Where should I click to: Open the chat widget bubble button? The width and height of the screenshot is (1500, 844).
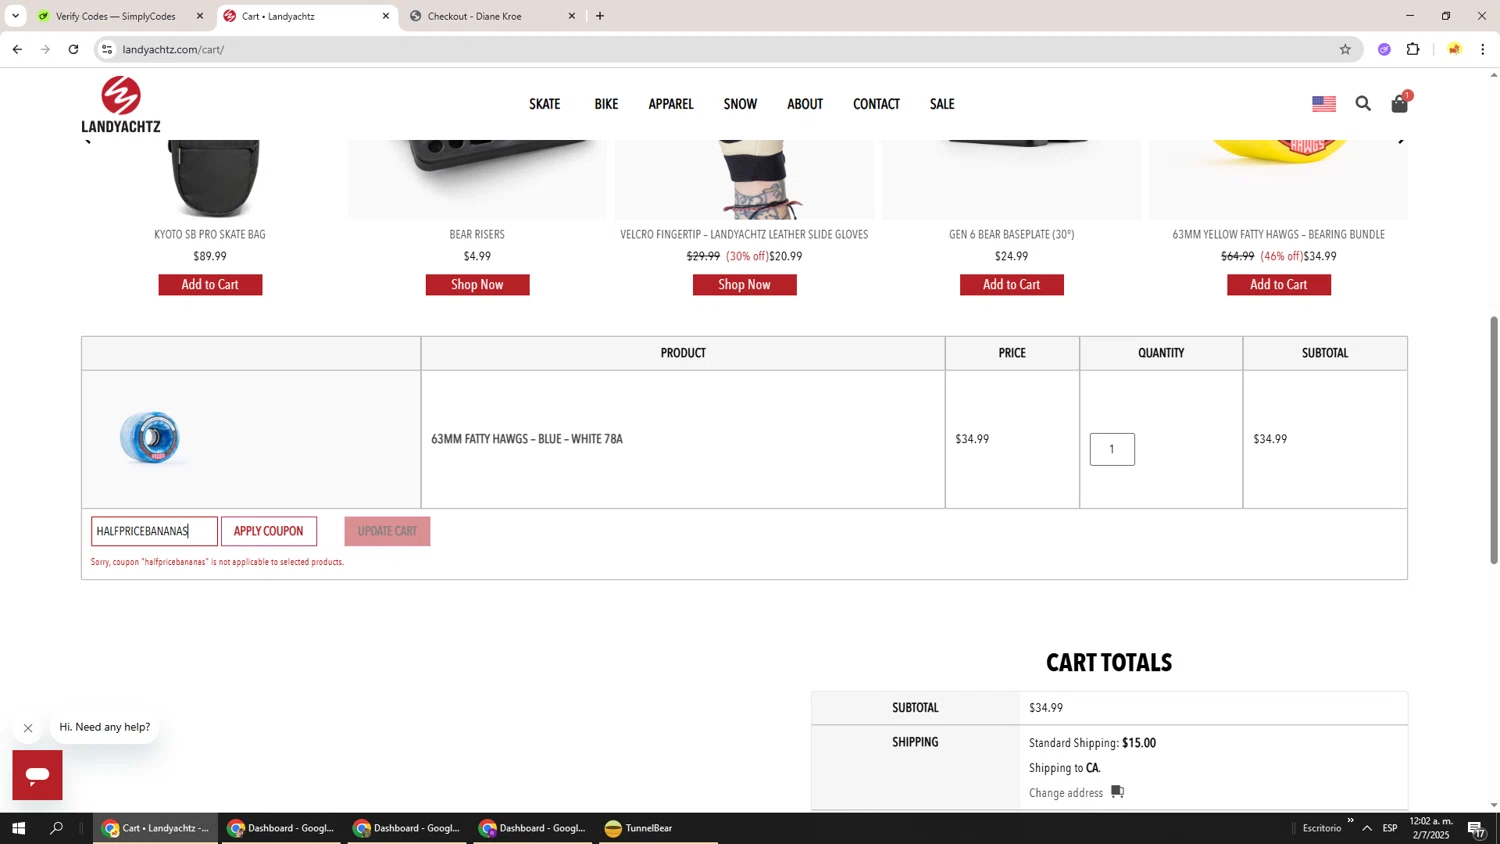tap(37, 775)
